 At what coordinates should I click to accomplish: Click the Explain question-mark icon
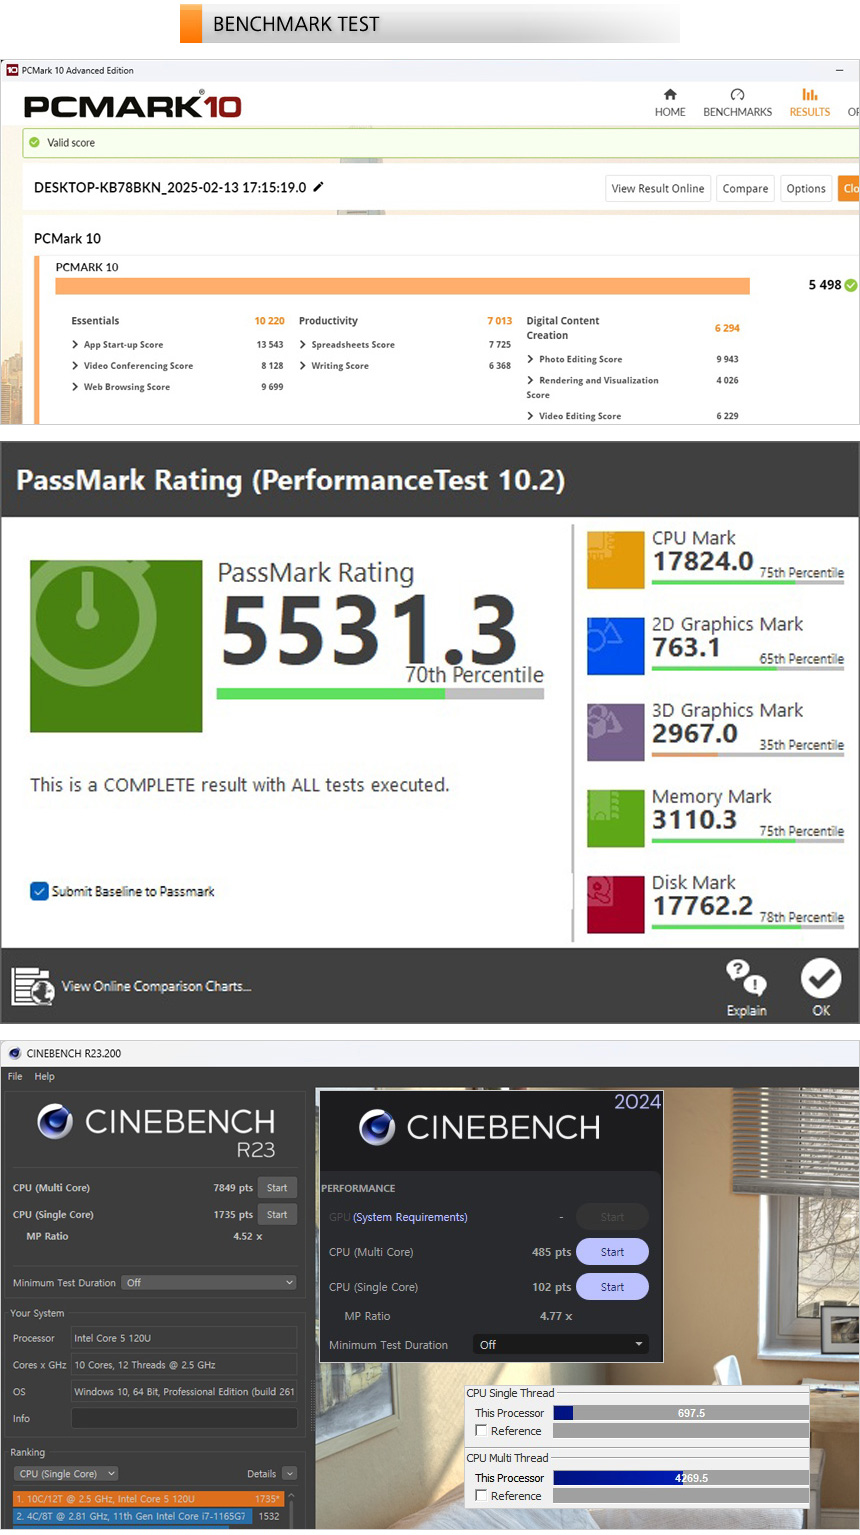click(746, 976)
